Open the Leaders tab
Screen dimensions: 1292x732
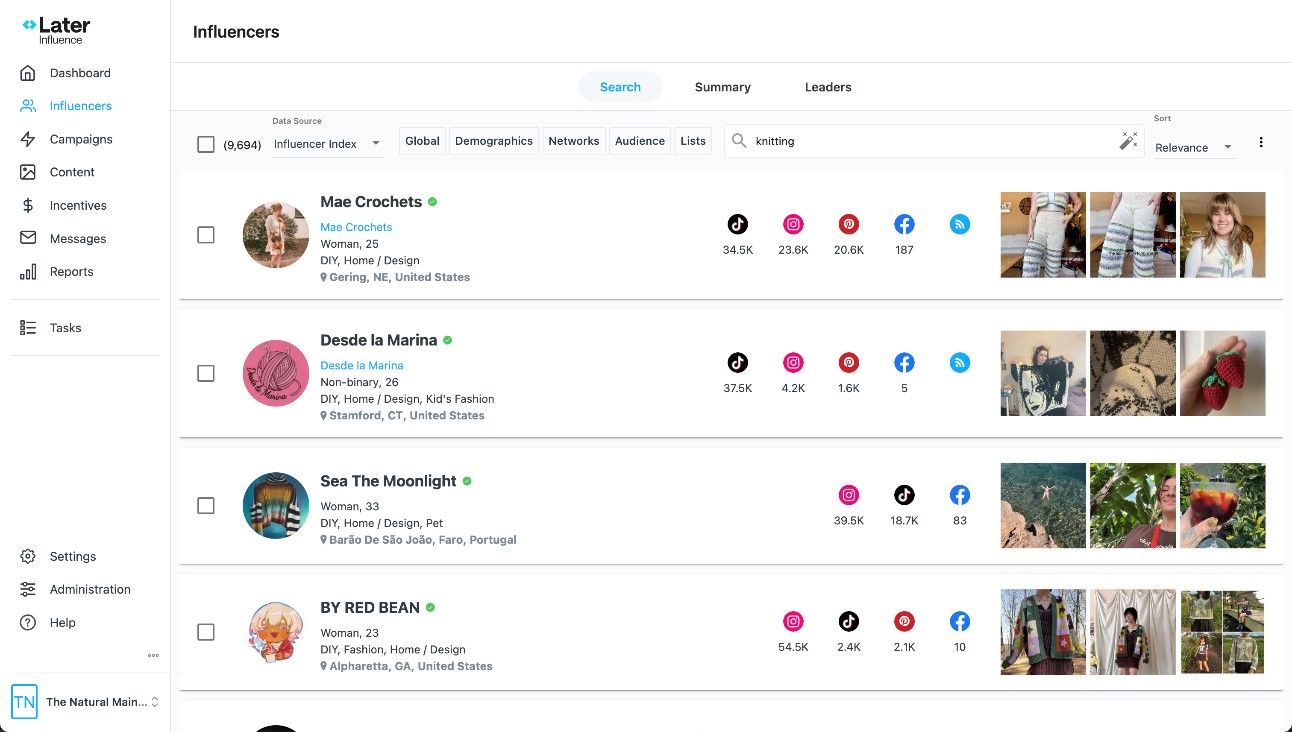[x=827, y=86]
